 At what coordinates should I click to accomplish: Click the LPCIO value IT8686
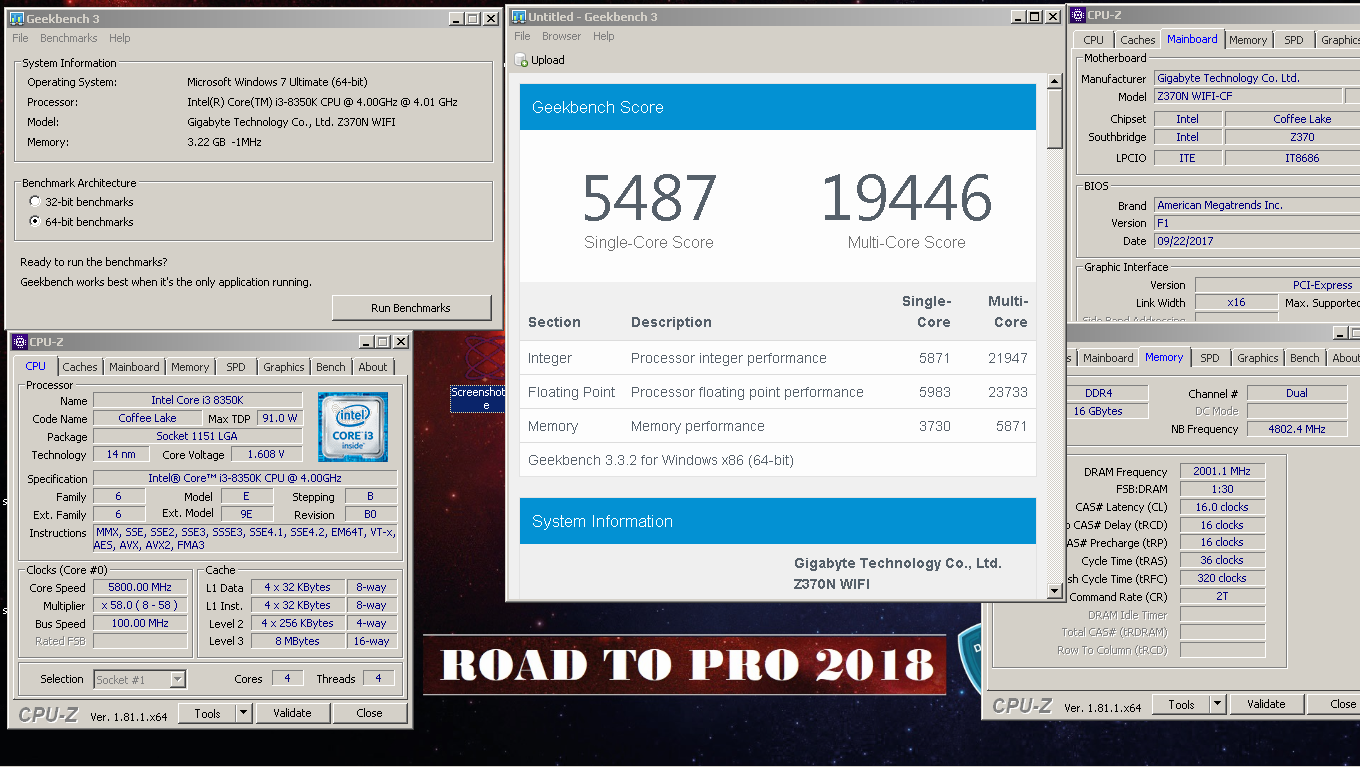(x=1292, y=158)
